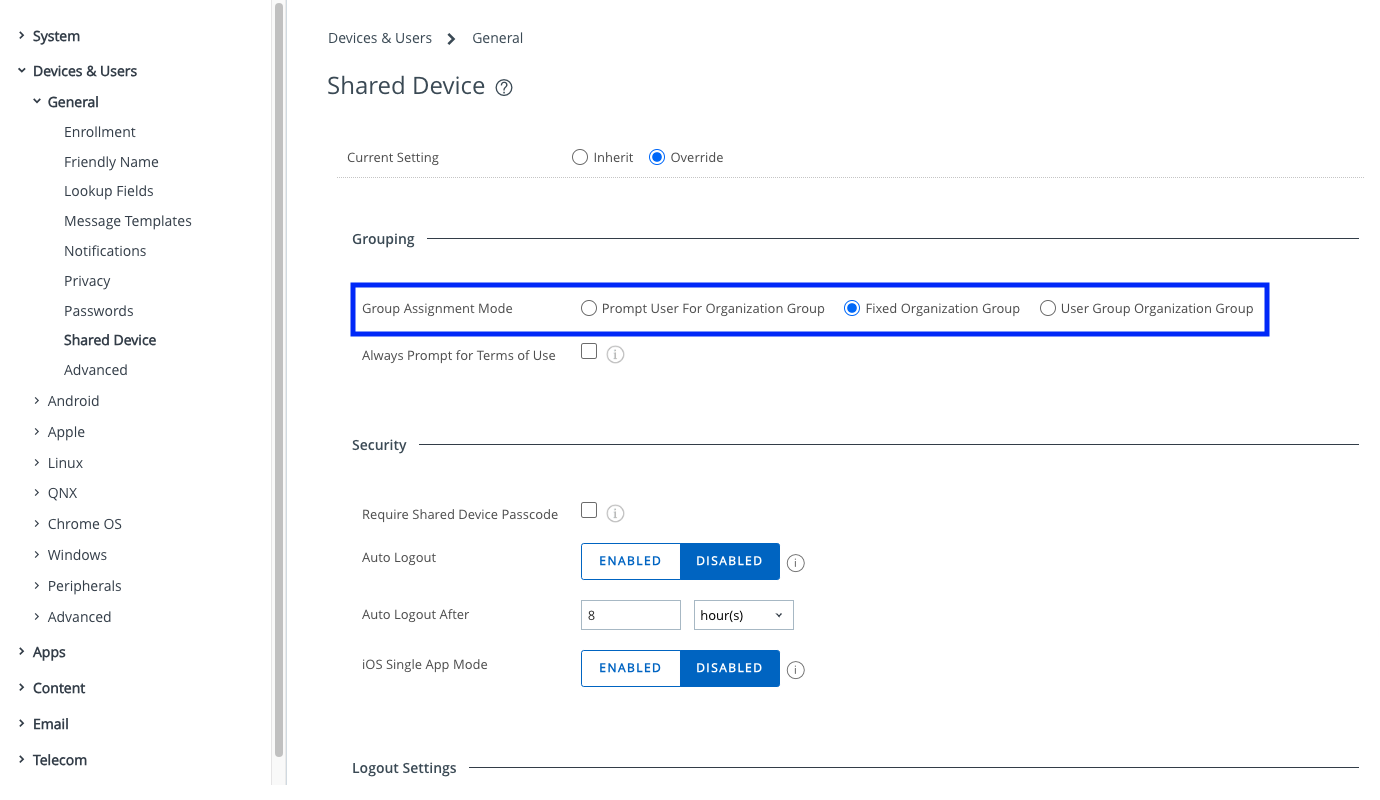The width and height of the screenshot is (1380, 800).
Task: Open the Enrollment settings page
Action: 99,132
